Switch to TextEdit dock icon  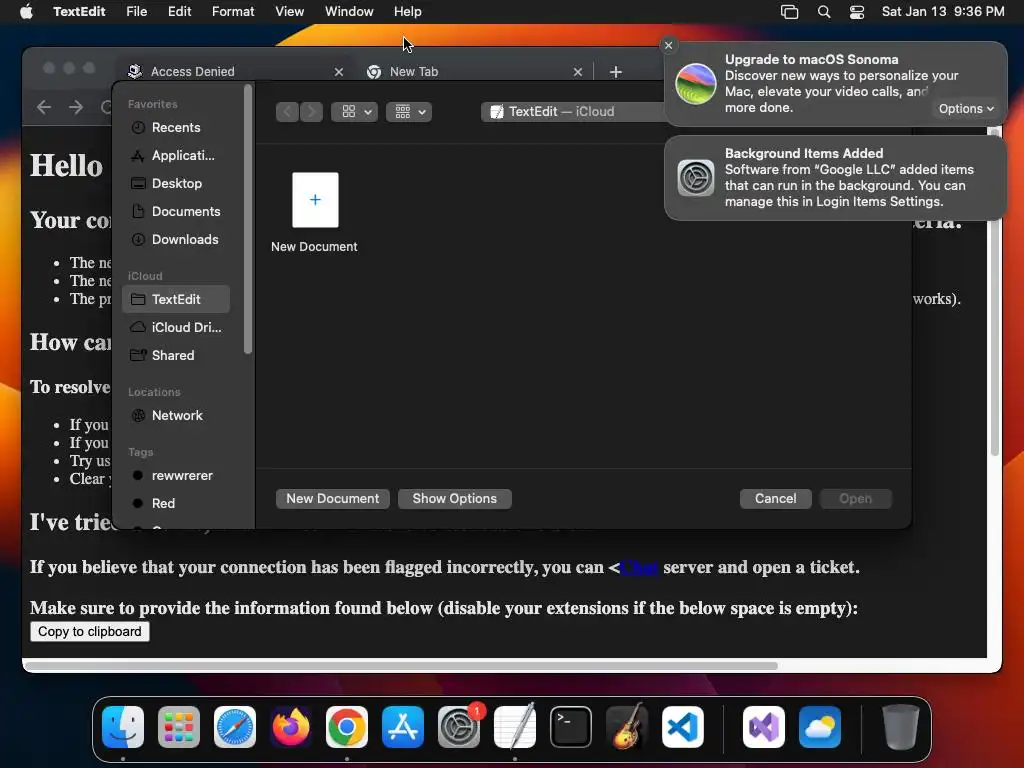[515, 727]
